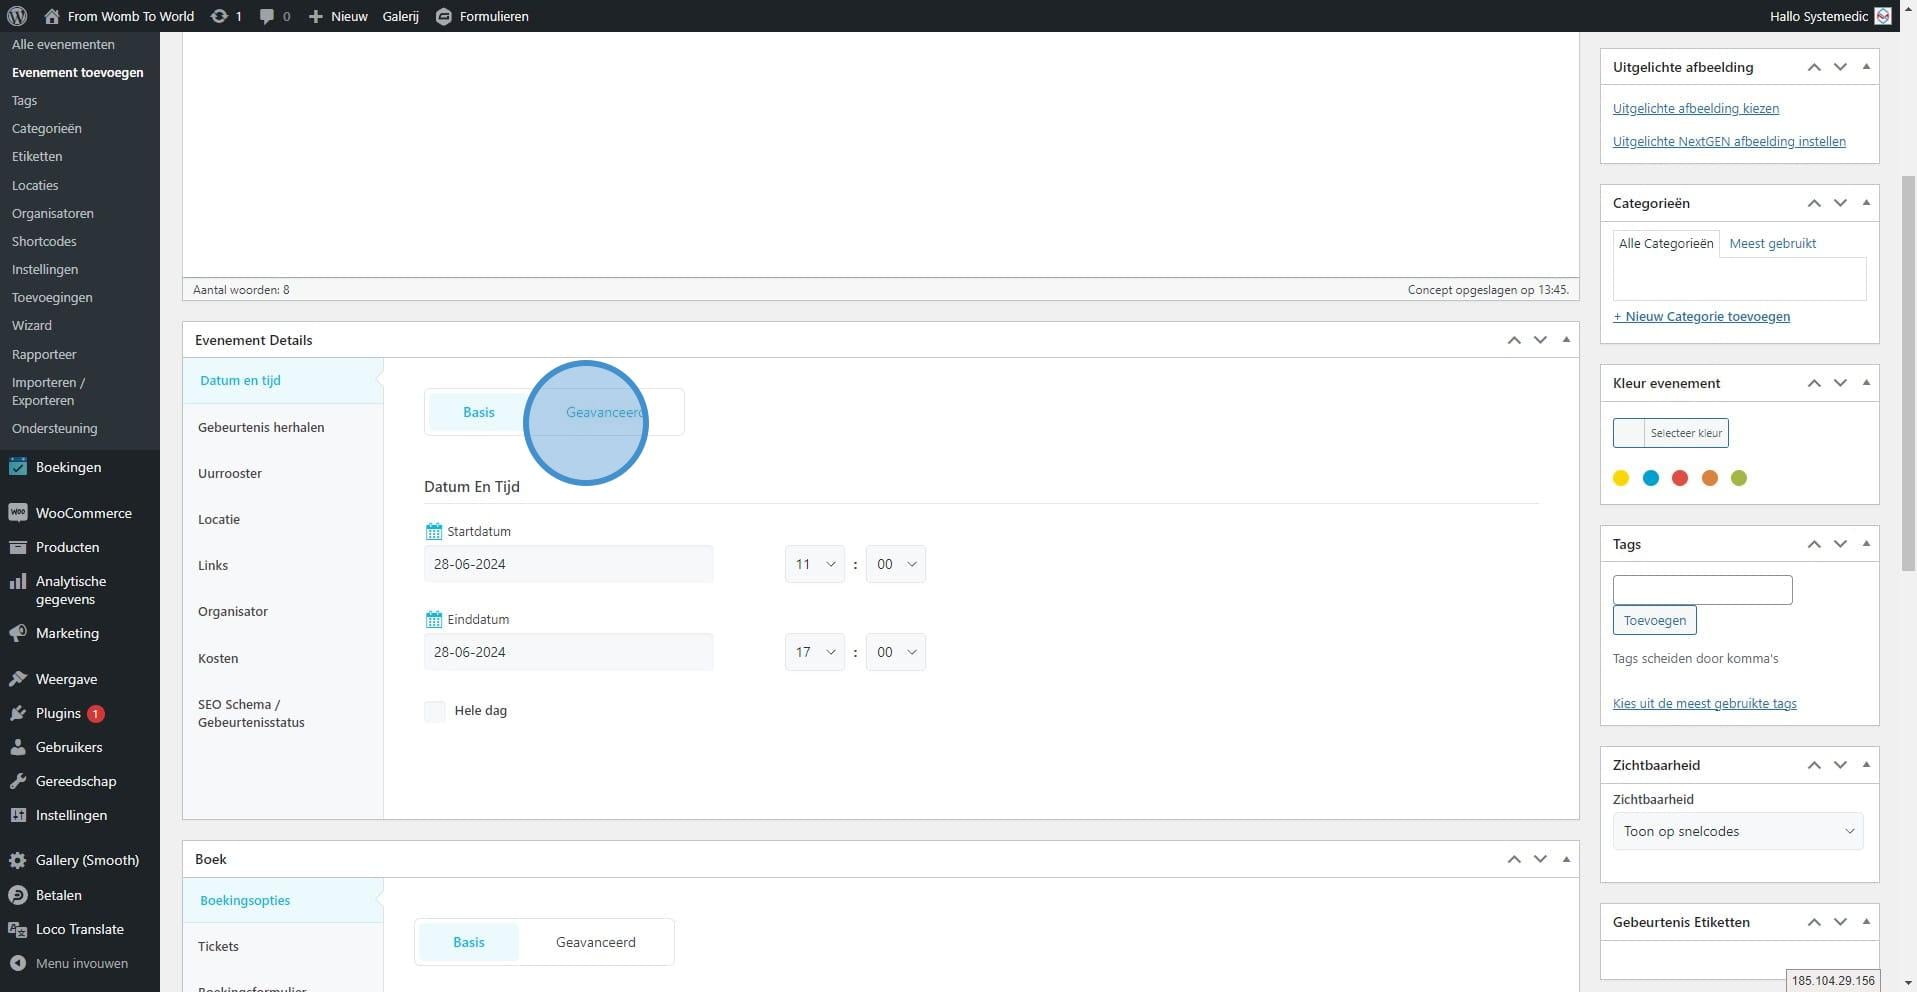Click the Einddatum calendar icon
The image size is (1917, 992).
433,620
